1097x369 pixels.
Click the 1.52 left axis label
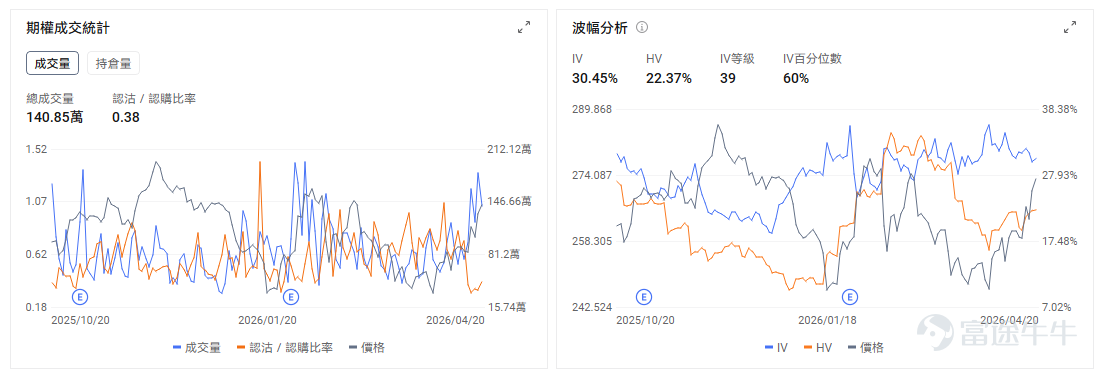point(36,149)
